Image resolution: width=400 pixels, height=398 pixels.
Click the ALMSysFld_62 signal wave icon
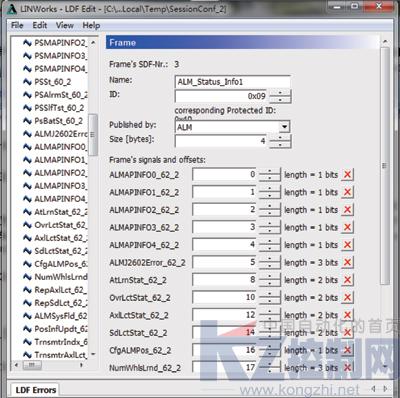27,316
